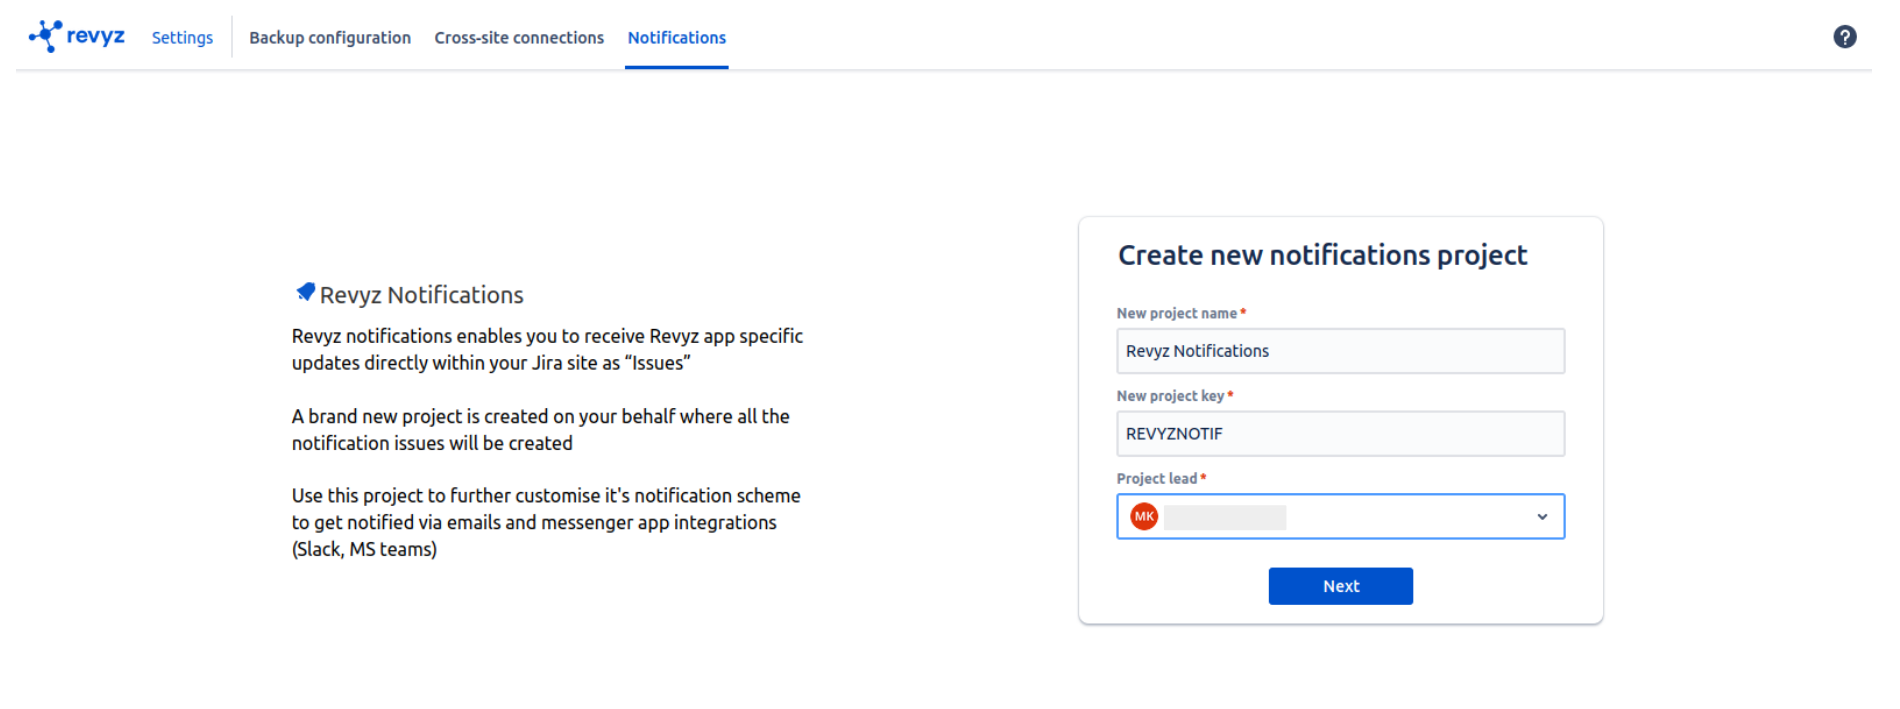
Task: Select the Notifications tab
Action: point(676,38)
